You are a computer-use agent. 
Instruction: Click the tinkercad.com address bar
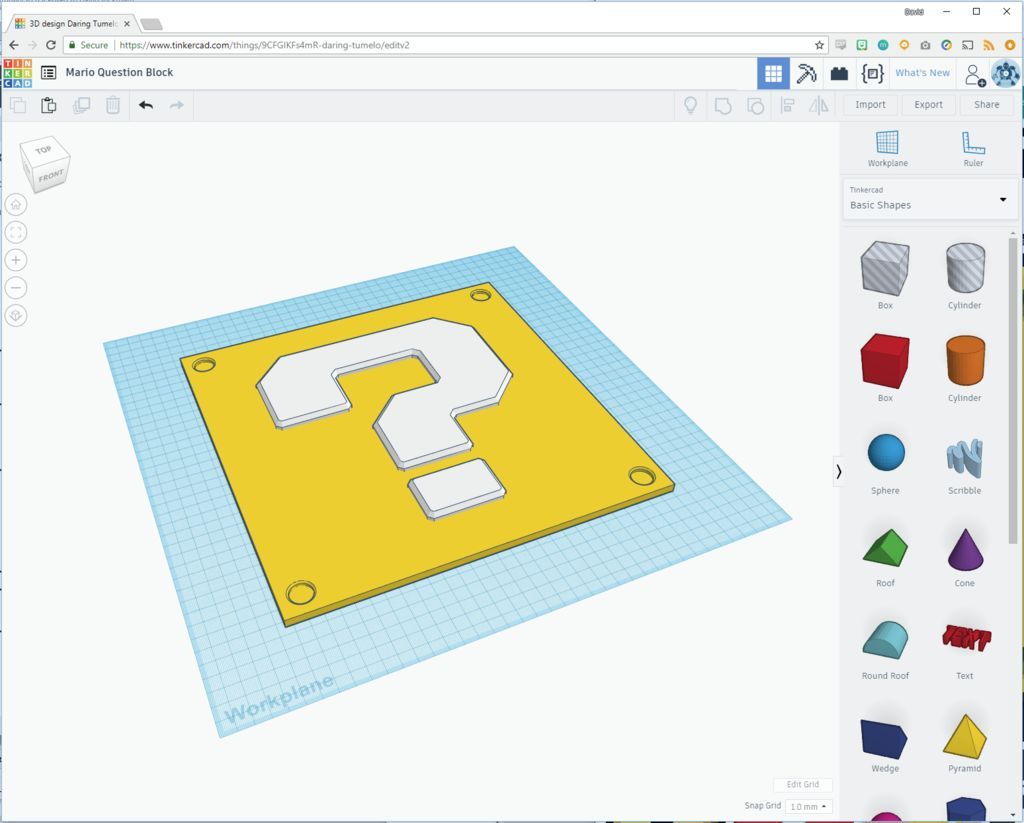tap(446, 45)
